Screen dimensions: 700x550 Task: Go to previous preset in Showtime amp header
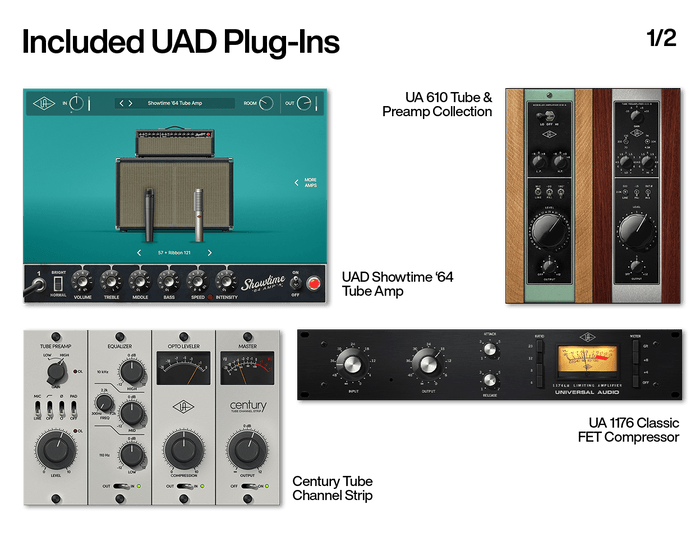[121, 103]
